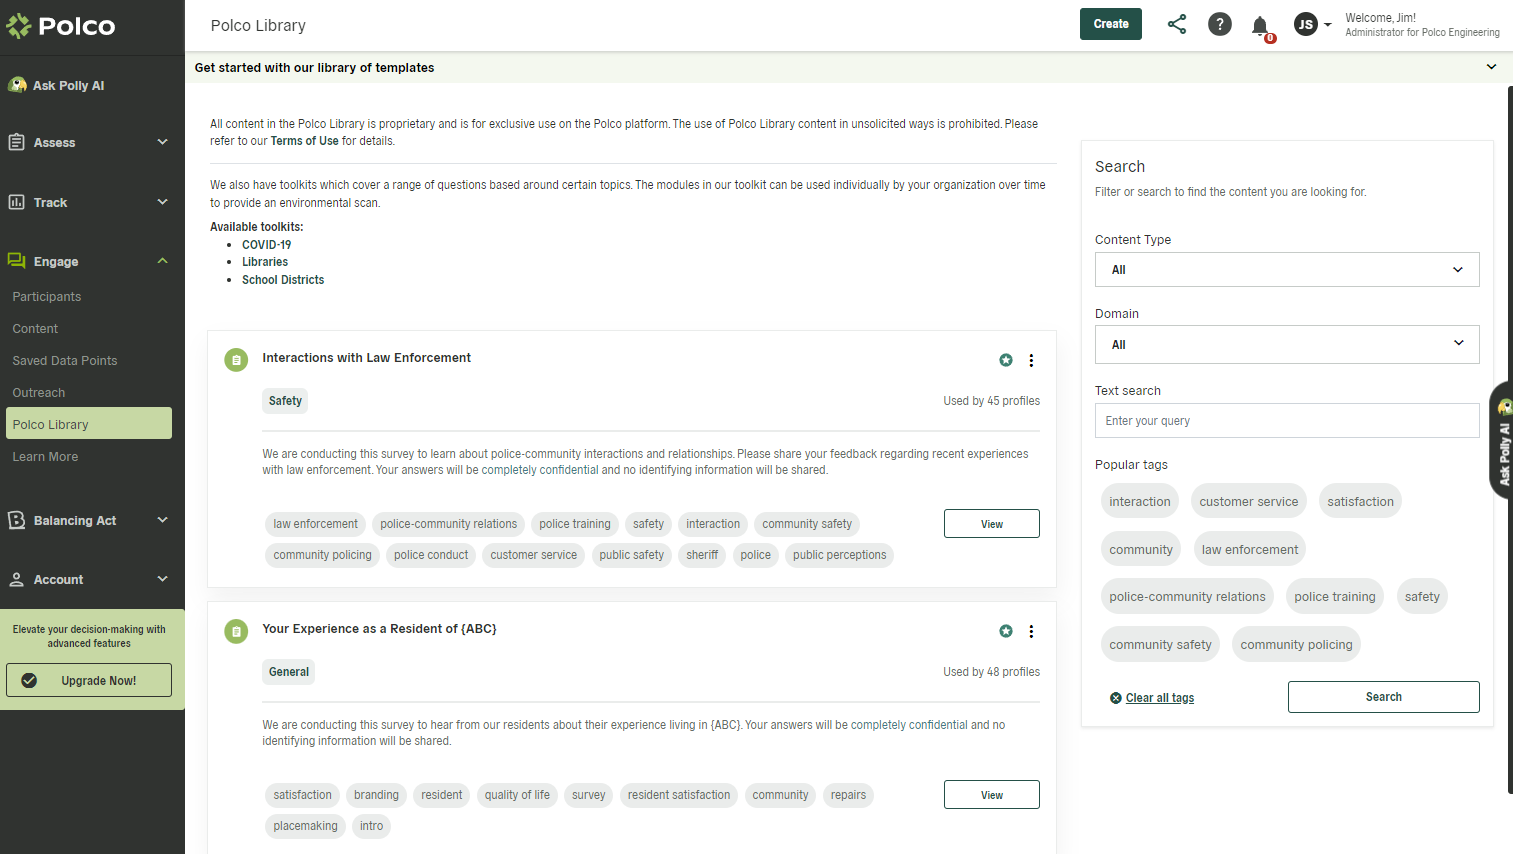The width and height of the screenshot is (1513, 854).
Task: View Your Experience as a Resident survey
Action: pyautogui.click(x=992, y=795)
